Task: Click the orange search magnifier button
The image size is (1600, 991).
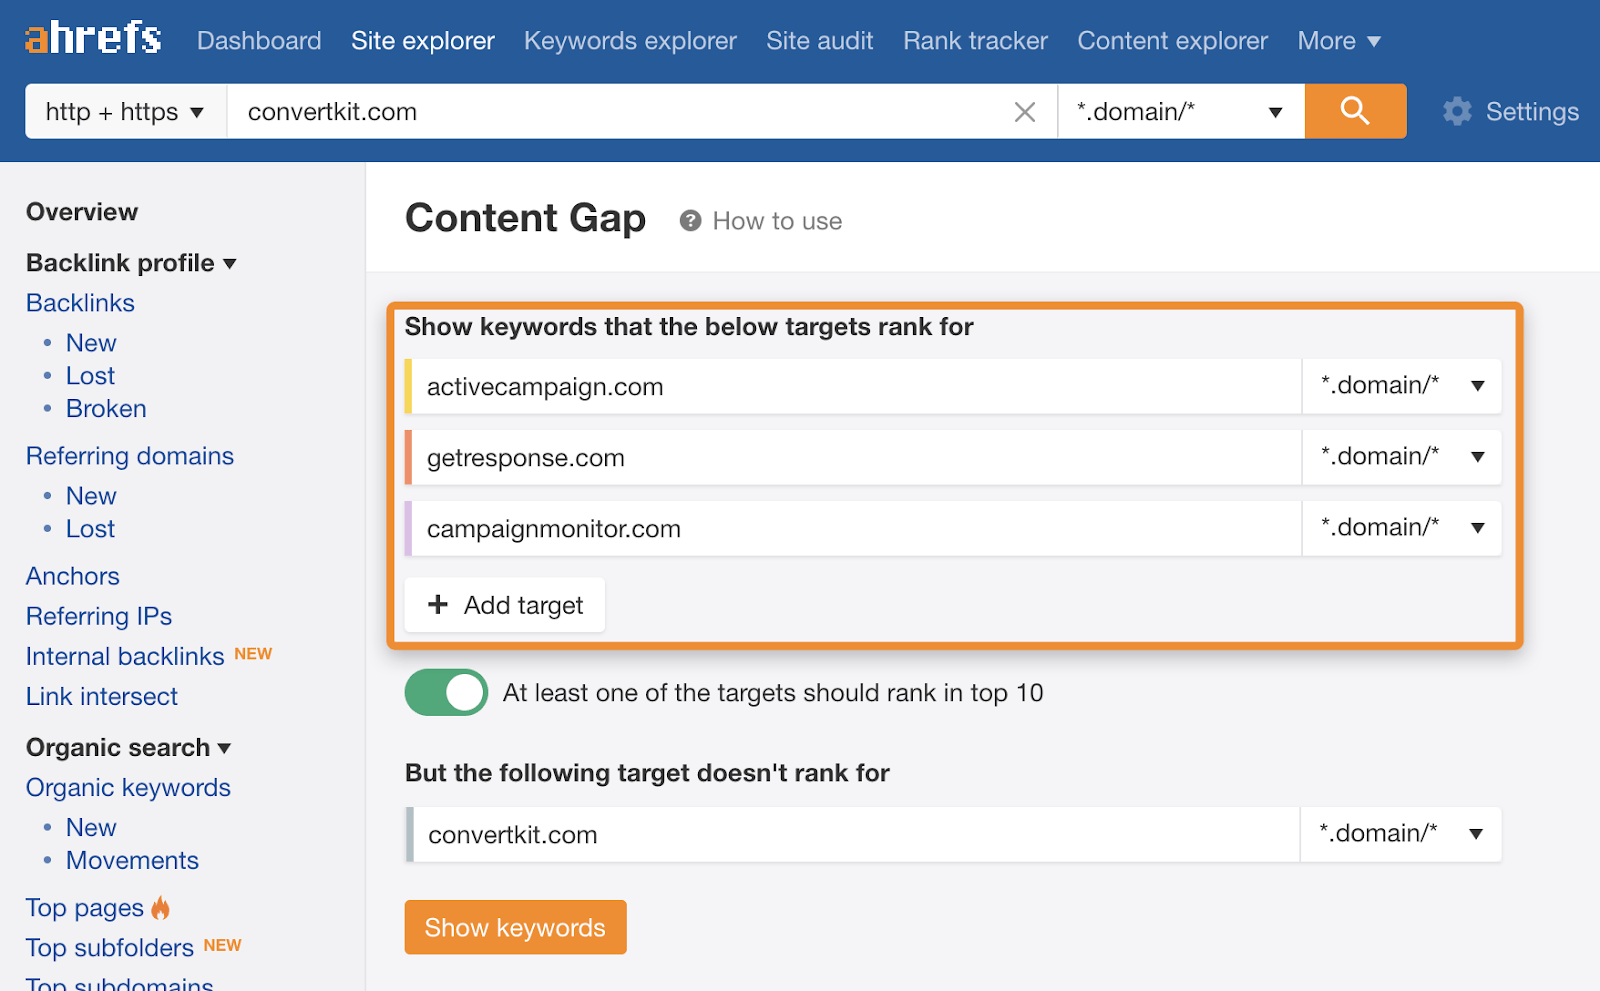Action: (x=1355, y=111)
